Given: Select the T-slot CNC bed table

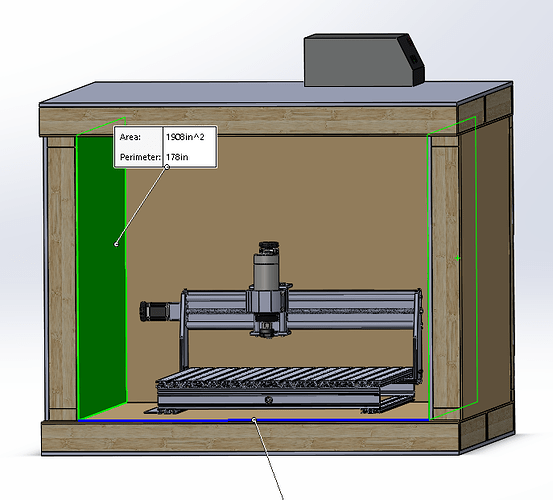Looking at the screenshot, I should click(x=284, y=378).
